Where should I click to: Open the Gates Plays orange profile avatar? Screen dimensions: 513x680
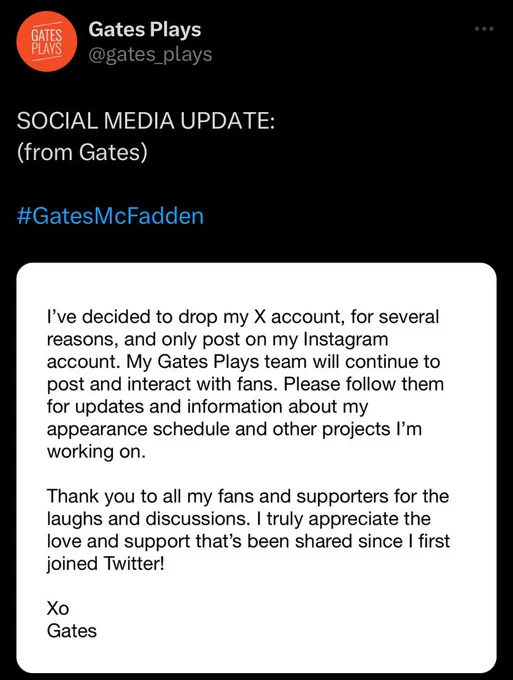46,41
